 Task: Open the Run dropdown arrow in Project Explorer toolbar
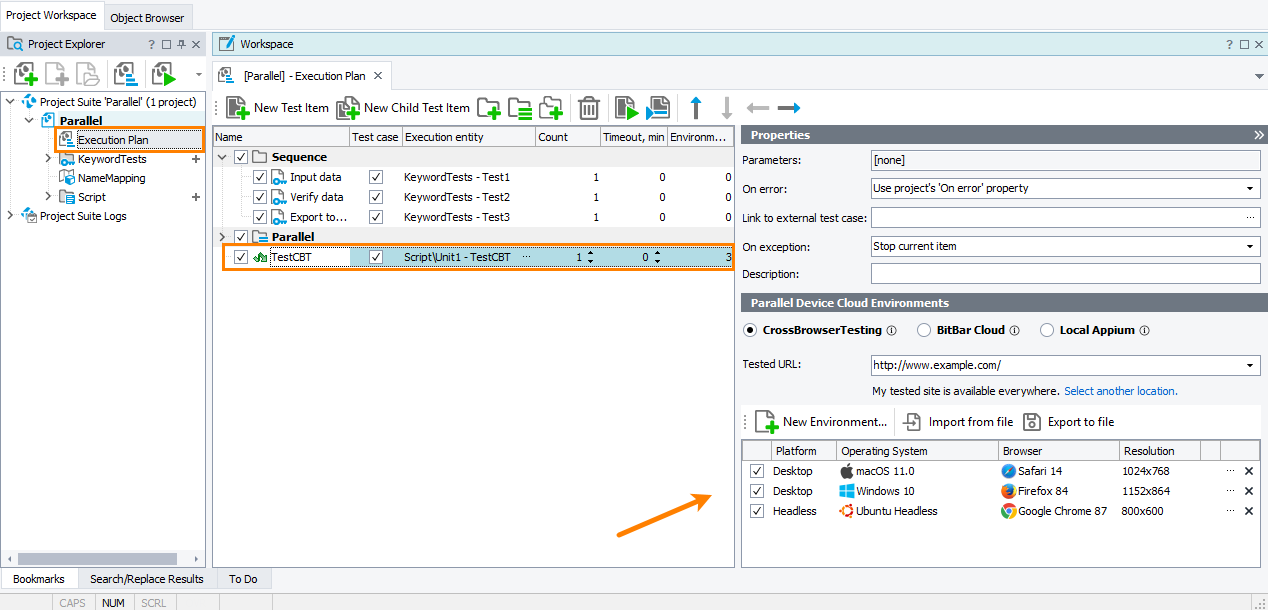(x=198, y=74)
